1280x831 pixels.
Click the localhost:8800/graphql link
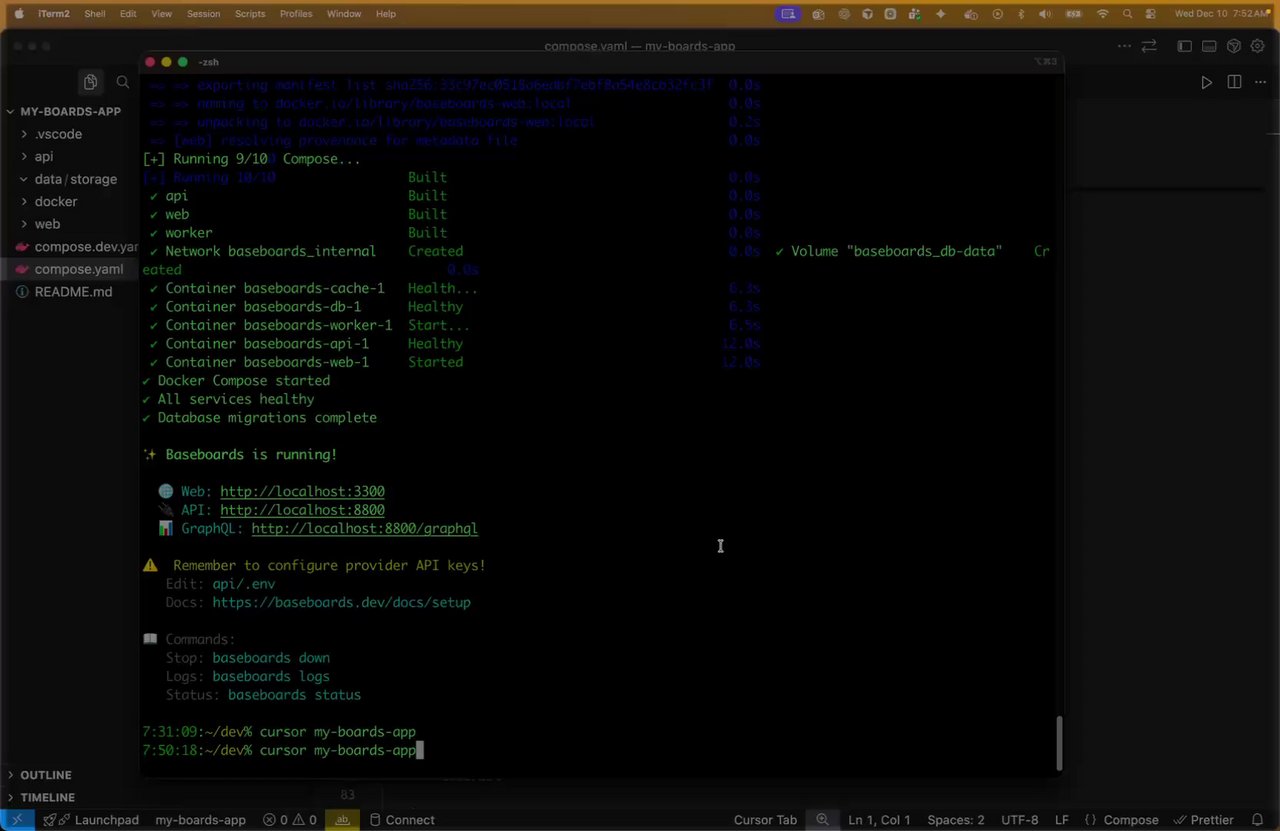pyautogui.click(x=364, y=528)
